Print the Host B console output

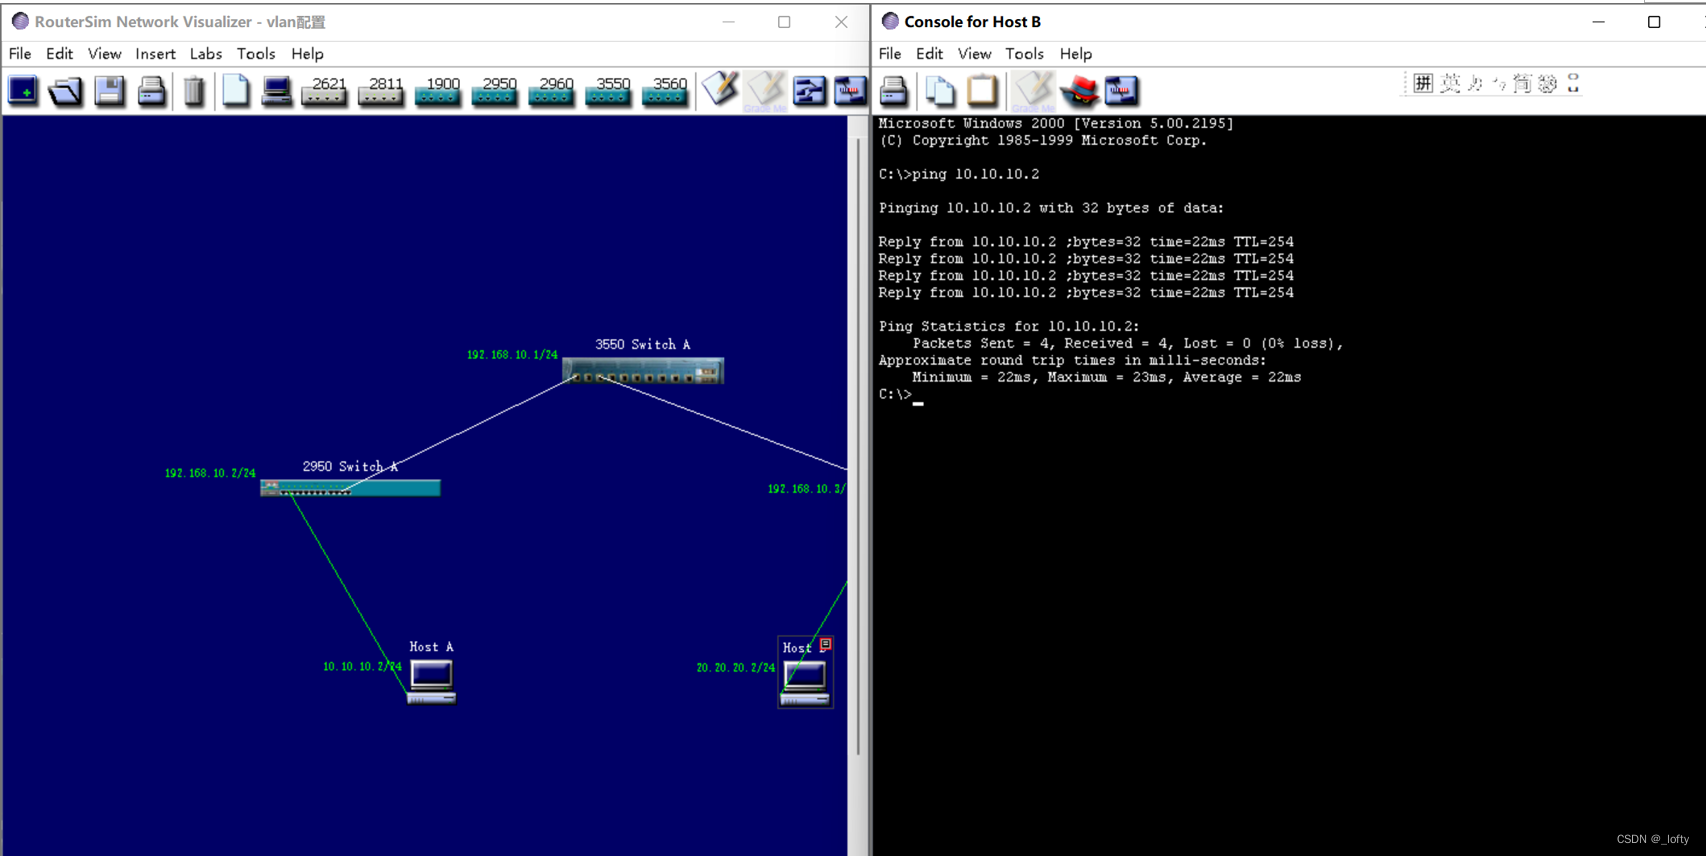coord(894,91)
